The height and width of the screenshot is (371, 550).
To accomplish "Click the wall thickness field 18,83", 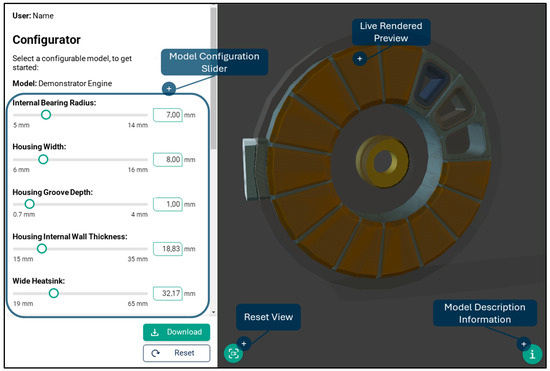I will [x=168, y=249].
